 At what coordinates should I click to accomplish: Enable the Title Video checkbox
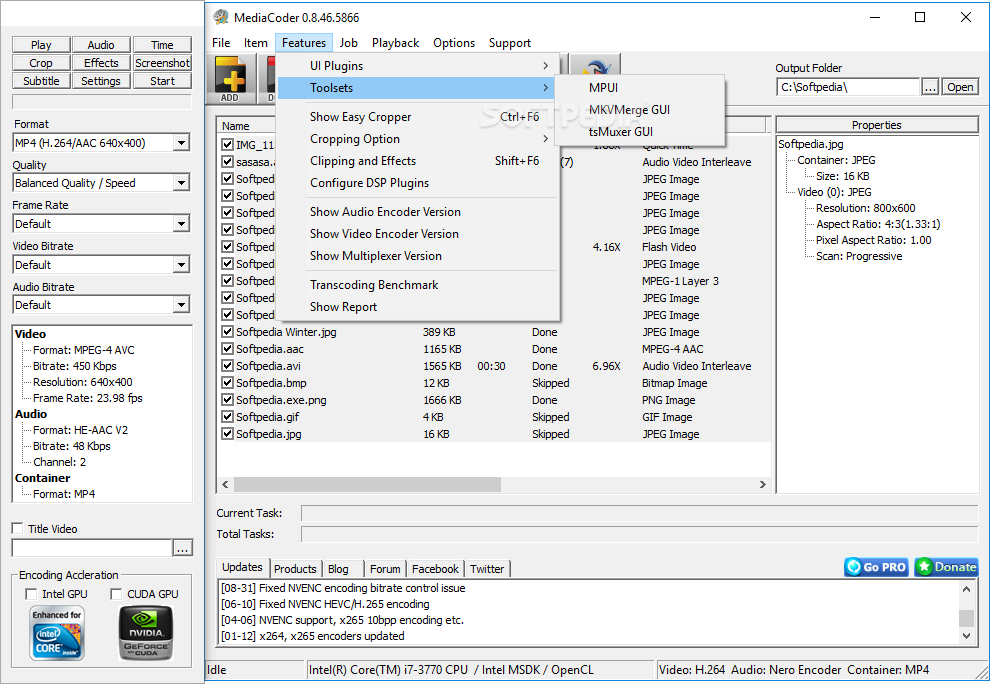[18, 529]
